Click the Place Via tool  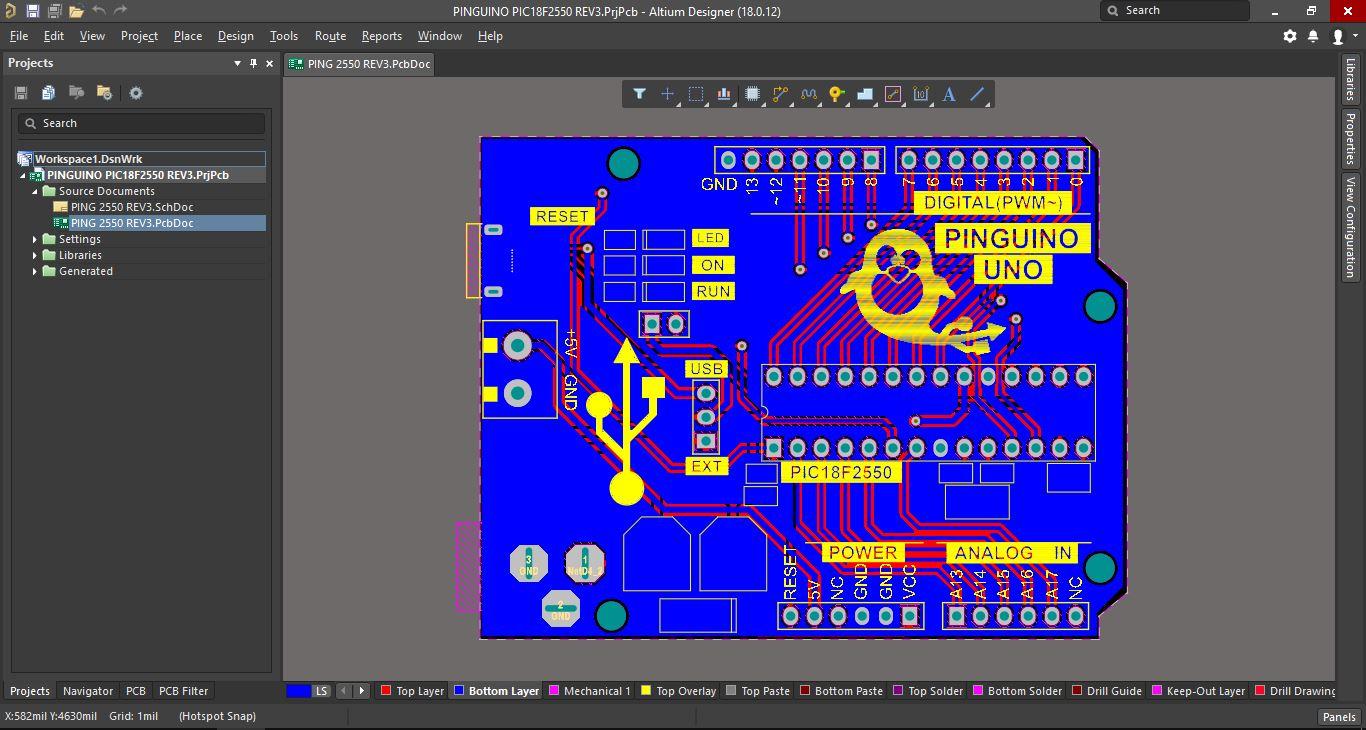click(836, 94)
